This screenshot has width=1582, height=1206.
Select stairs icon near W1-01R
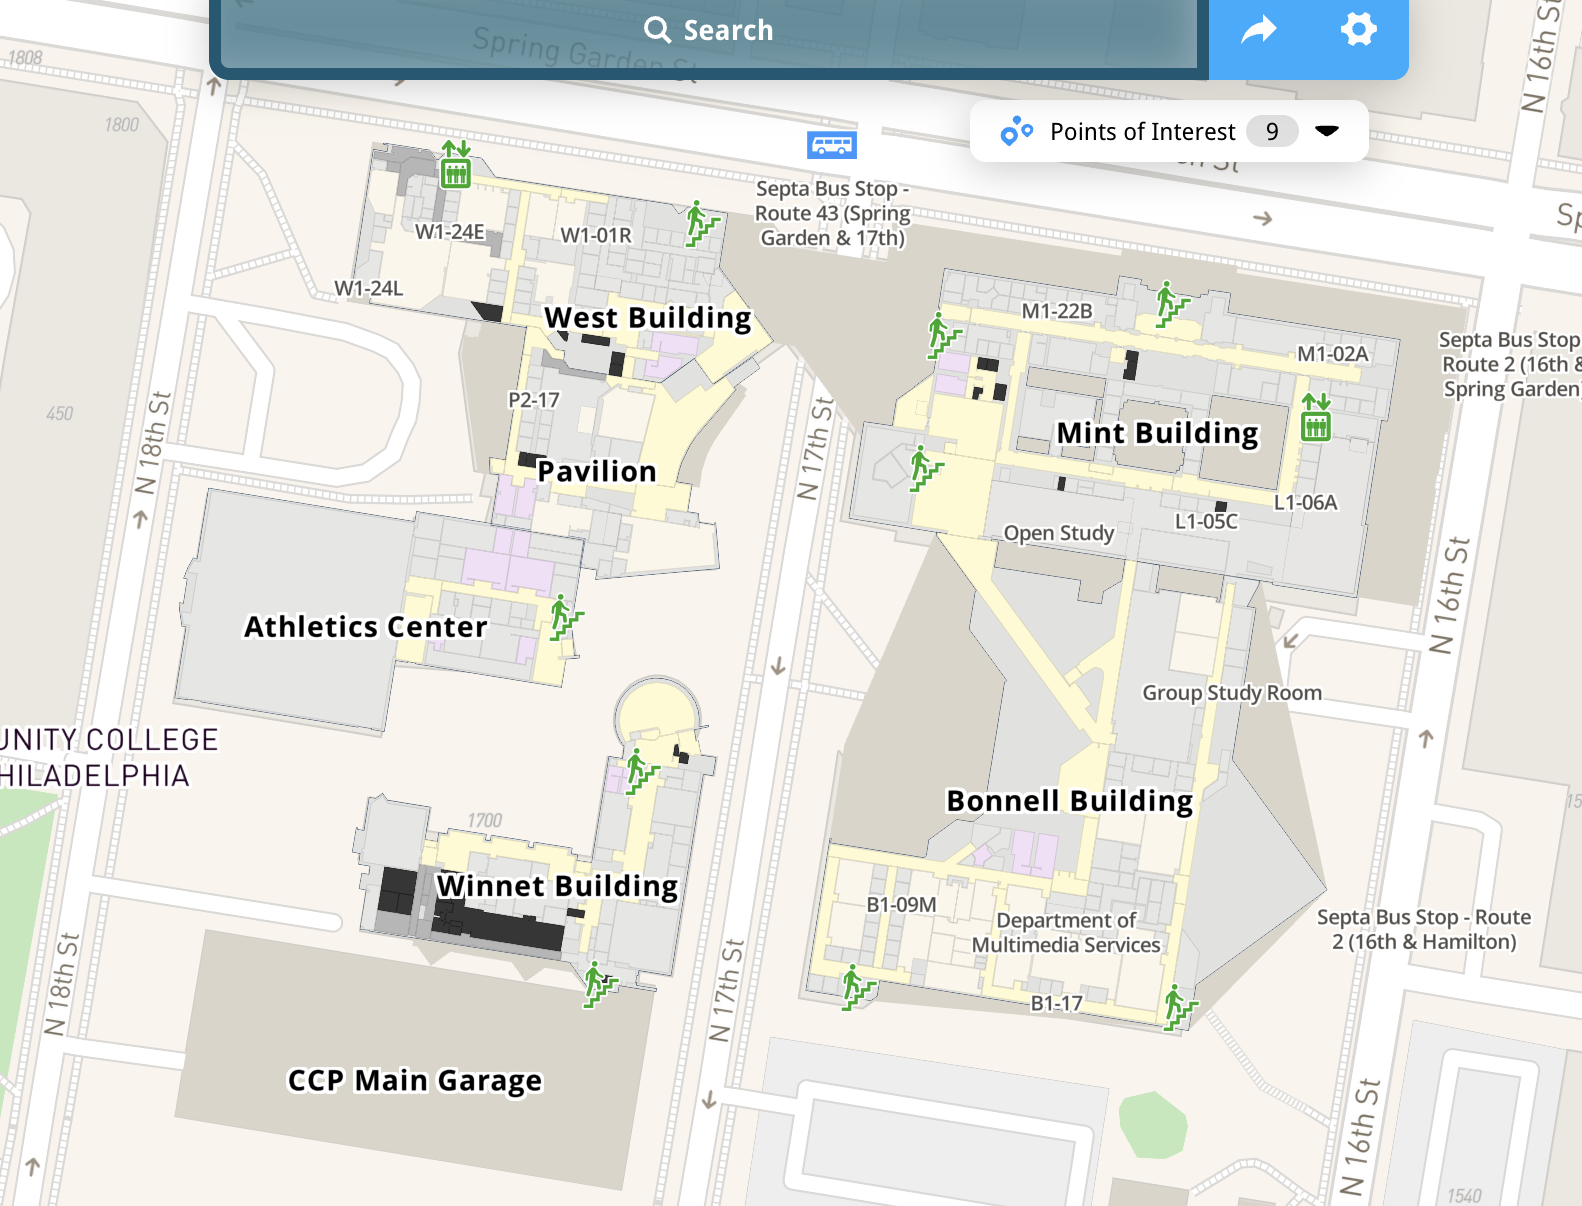click(x=700, y=224)
